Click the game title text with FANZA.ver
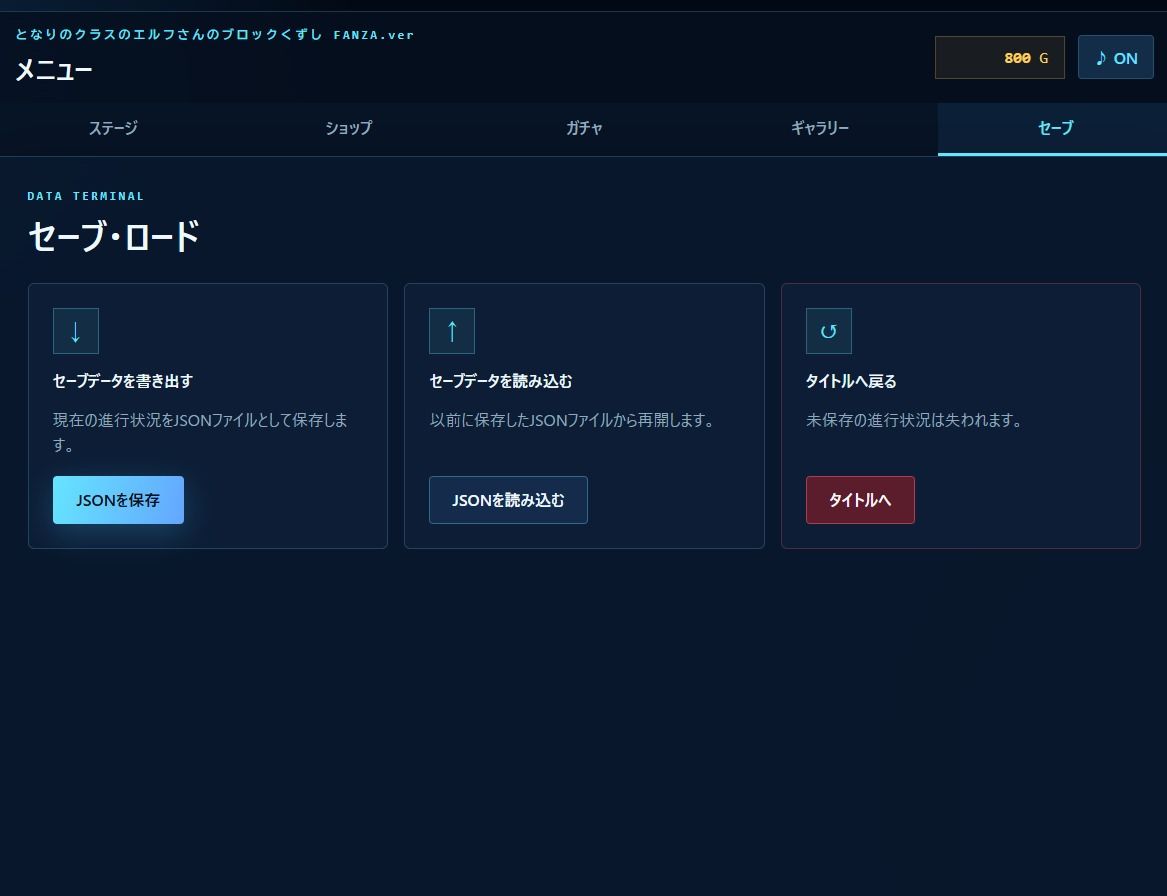The height and width of the screenshot is (896, 1167). pos(214,34)
